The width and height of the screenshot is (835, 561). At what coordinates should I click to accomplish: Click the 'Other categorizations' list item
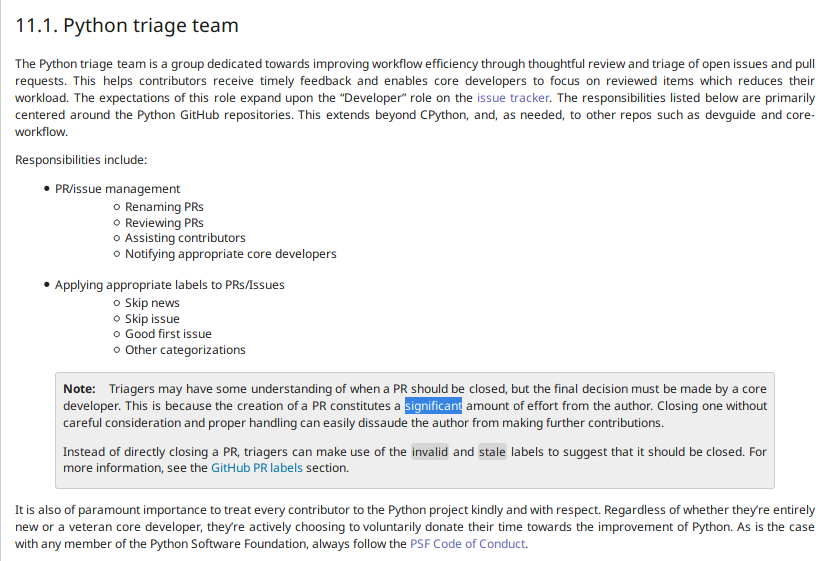[x=185, y=350]
